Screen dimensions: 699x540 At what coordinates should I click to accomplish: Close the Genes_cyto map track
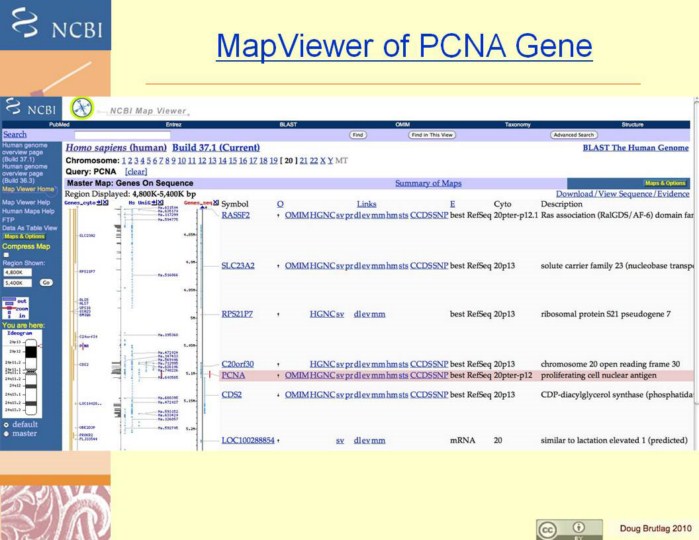105,202
